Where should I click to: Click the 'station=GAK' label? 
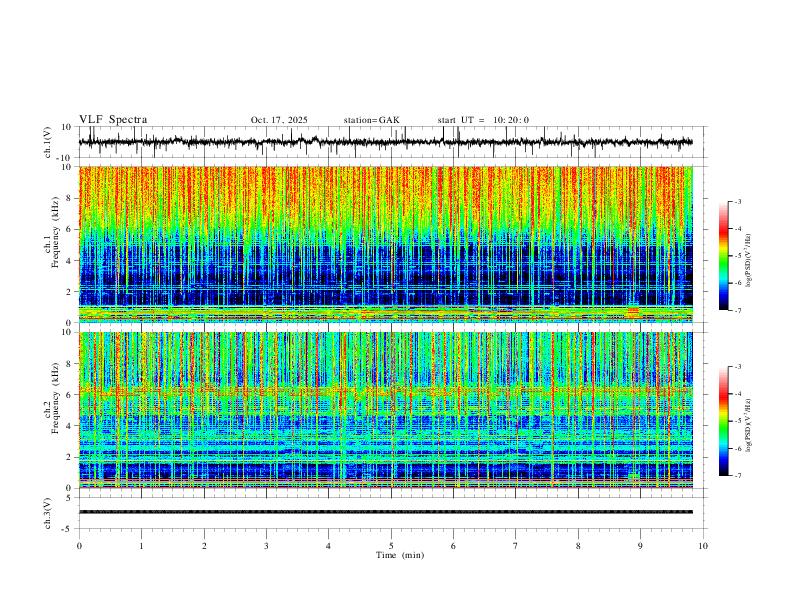coord(371,120)
